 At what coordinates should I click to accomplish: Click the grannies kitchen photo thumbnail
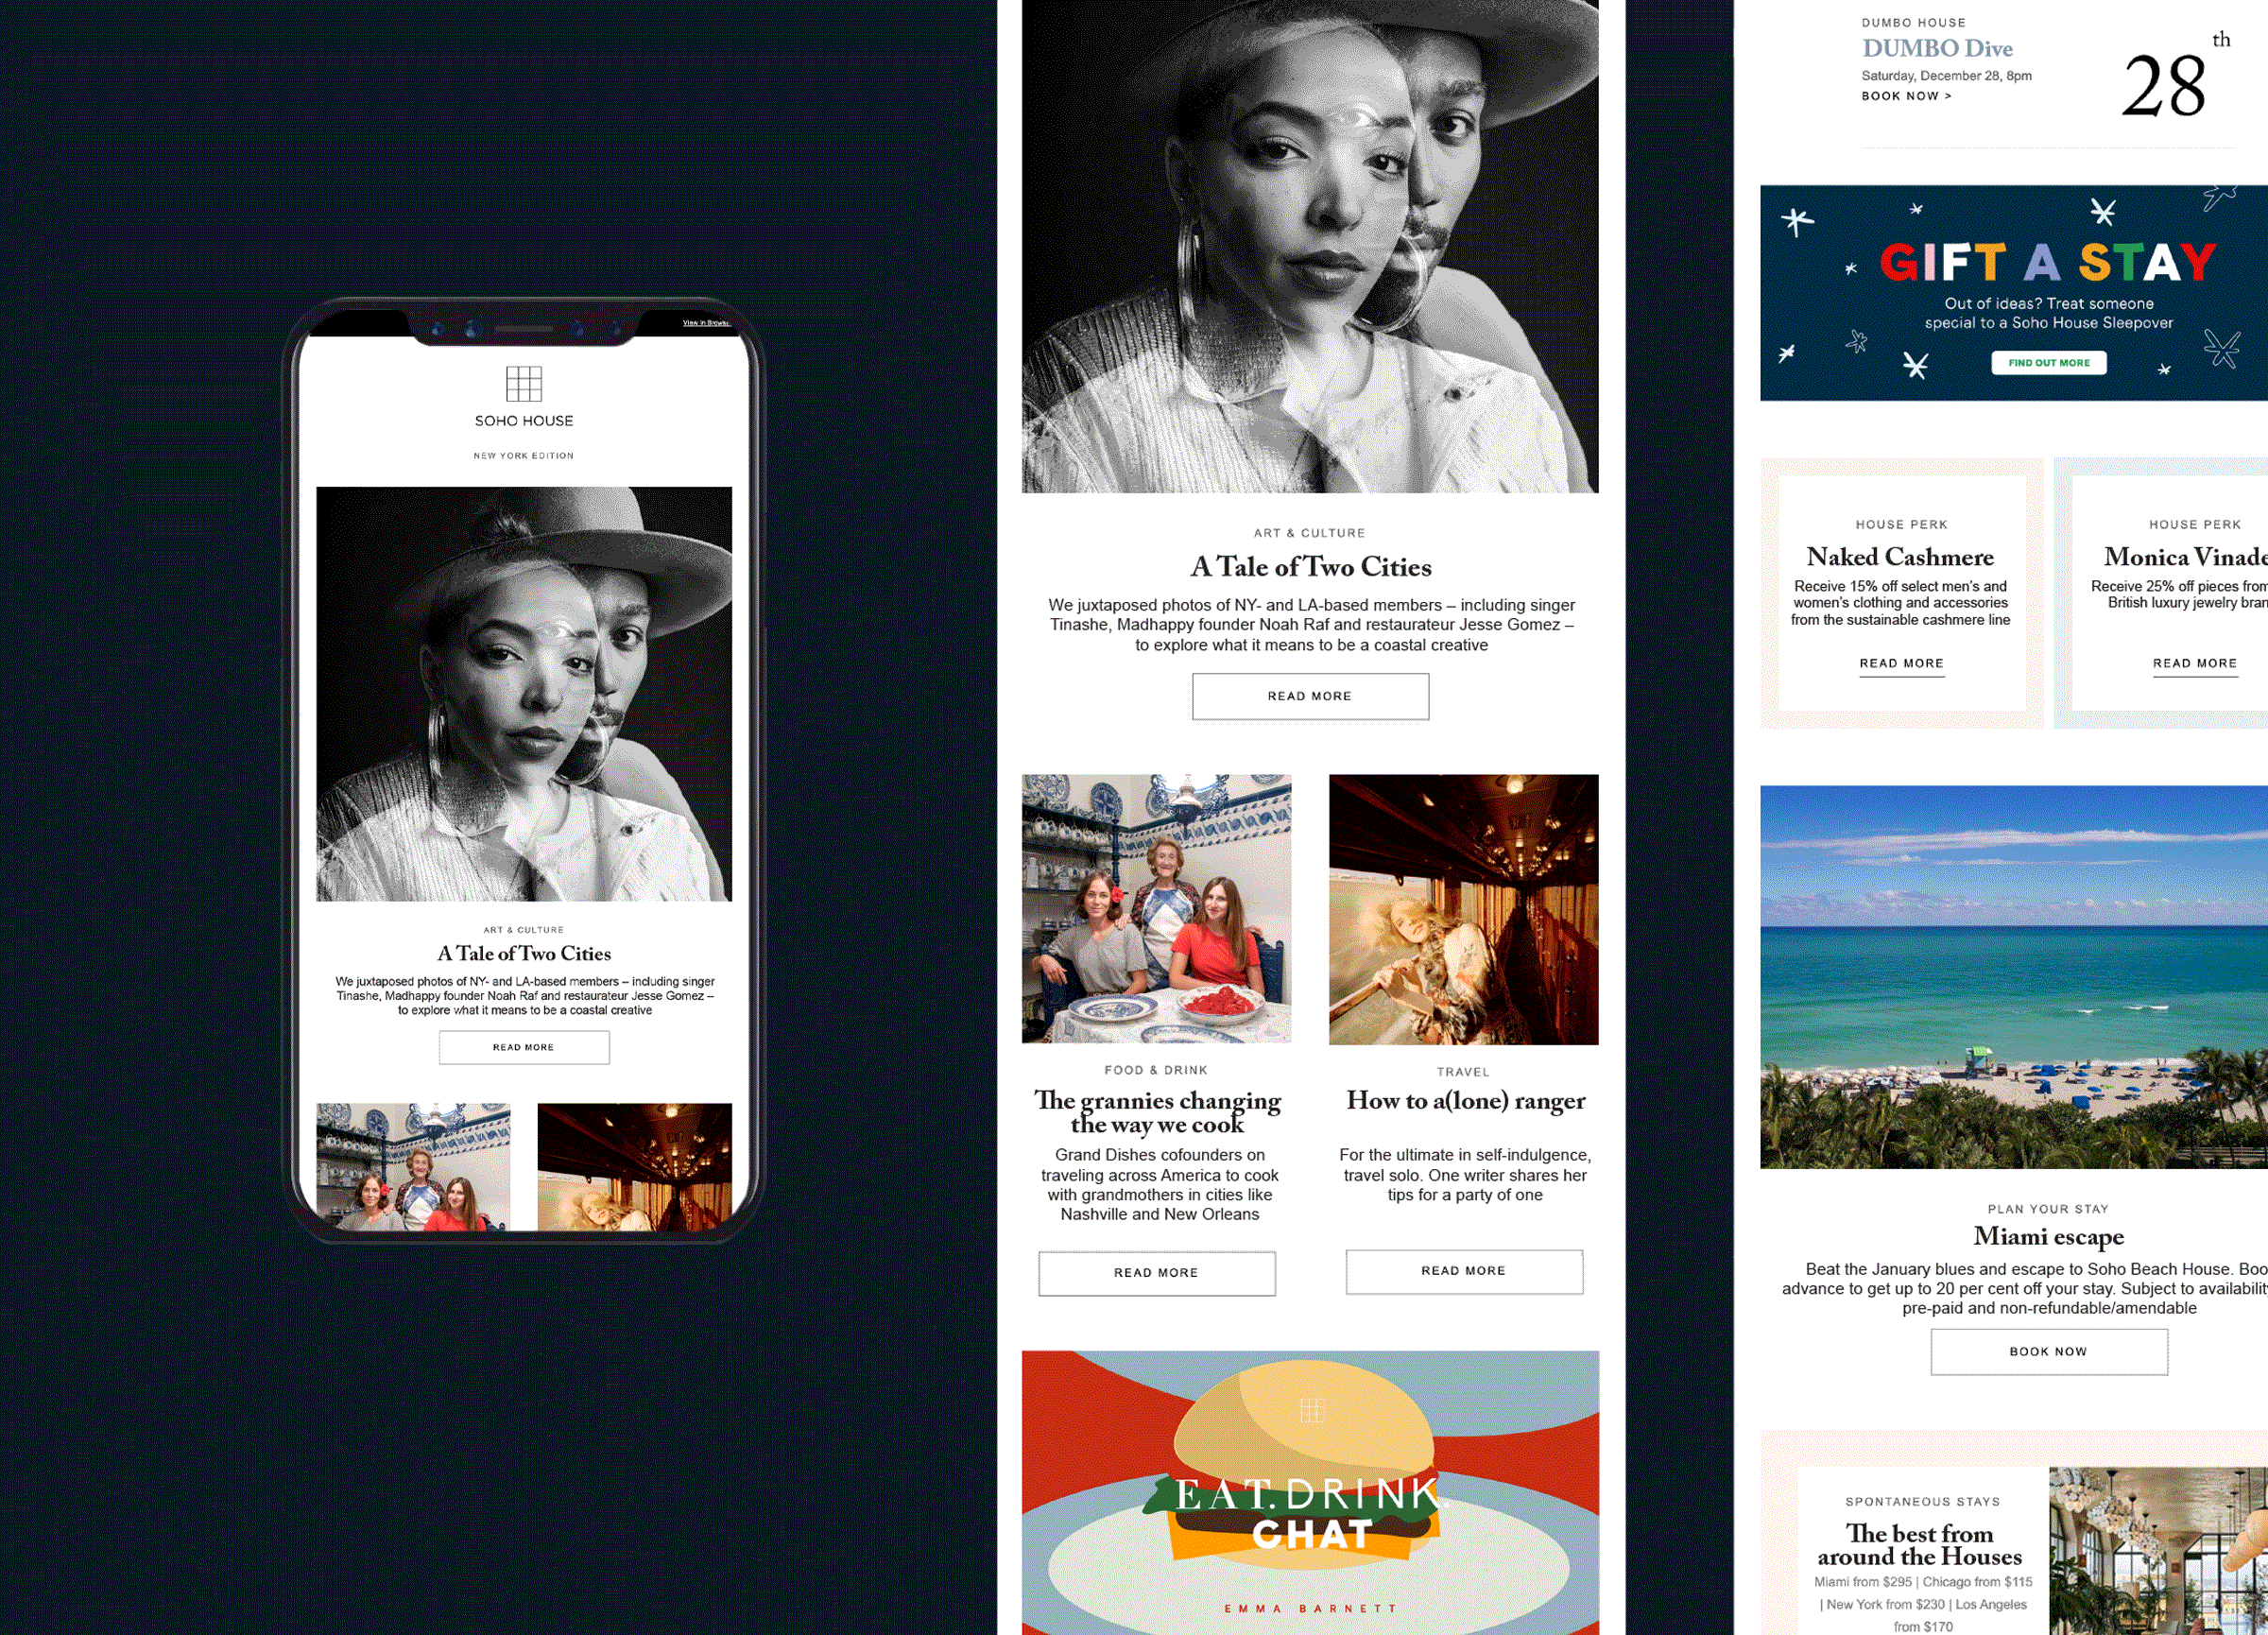click(x=1156, y=908)
